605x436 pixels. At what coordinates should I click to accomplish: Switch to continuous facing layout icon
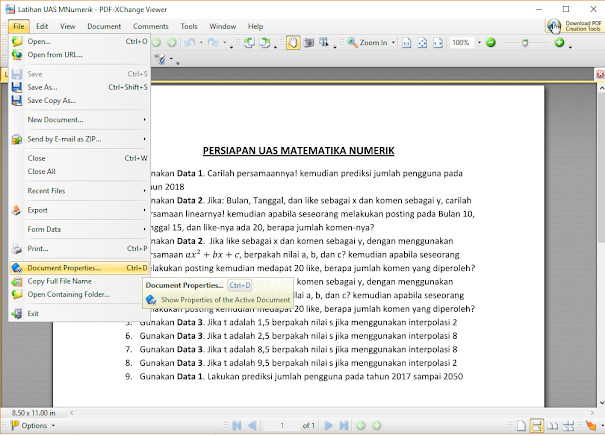point(568,425)
